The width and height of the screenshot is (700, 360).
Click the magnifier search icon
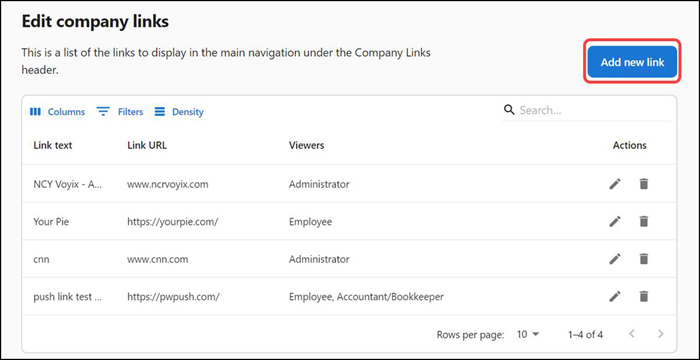(x=509, y=110)
